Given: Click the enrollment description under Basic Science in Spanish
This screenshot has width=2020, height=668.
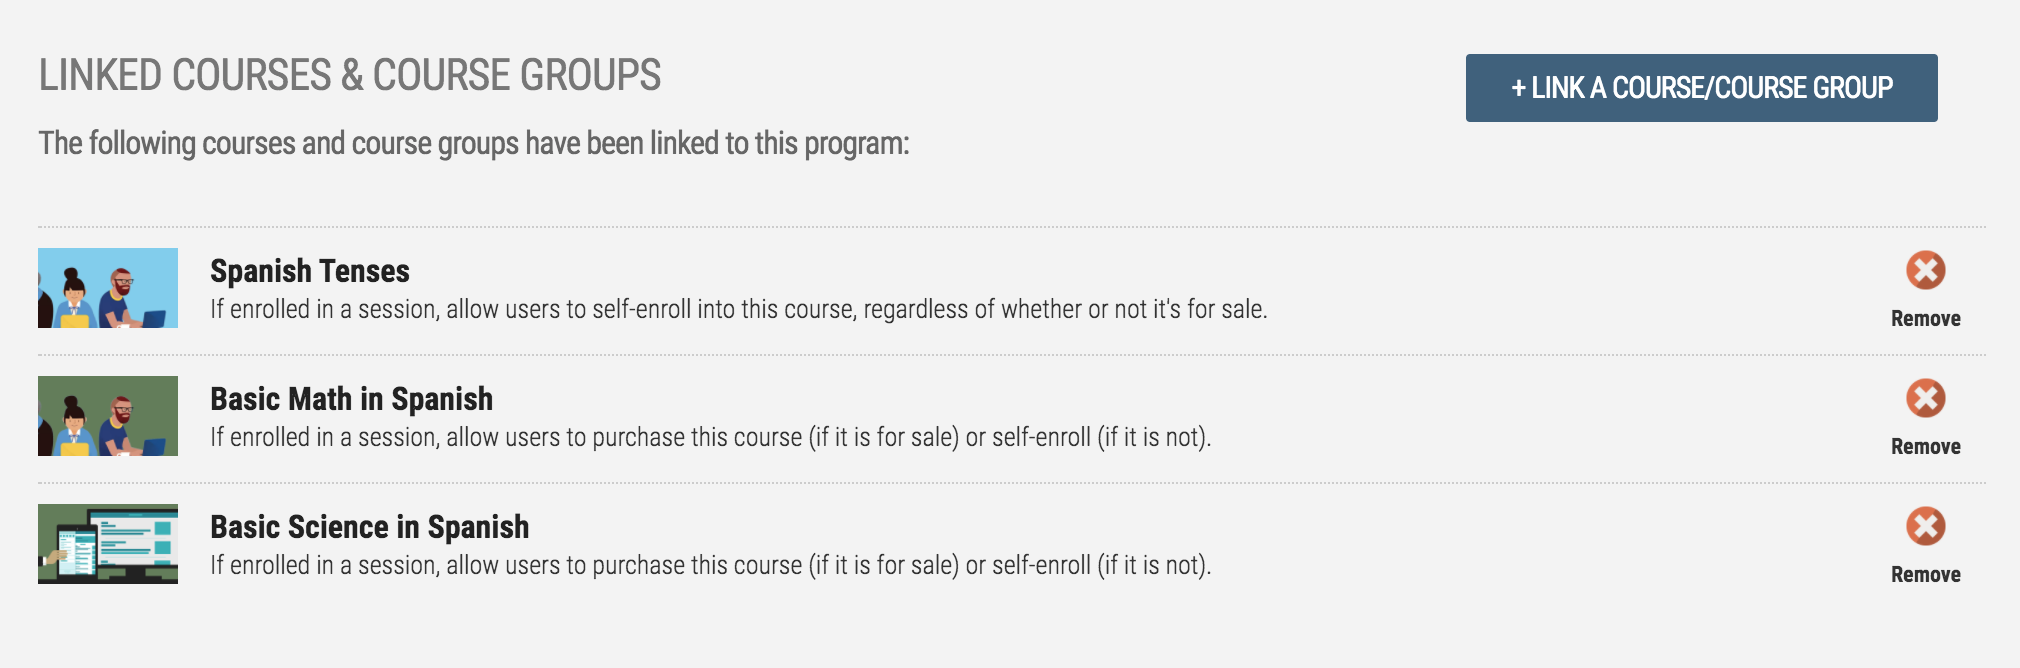Looking at the screenshot, I should pyautogui.click(x=711, y=566).
